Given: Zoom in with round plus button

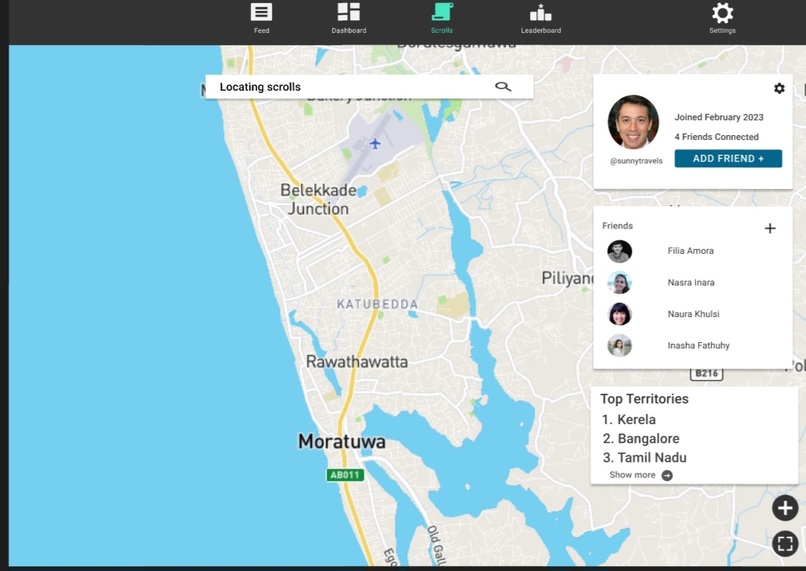Looking at the screenshot, I should coord(785,508).
